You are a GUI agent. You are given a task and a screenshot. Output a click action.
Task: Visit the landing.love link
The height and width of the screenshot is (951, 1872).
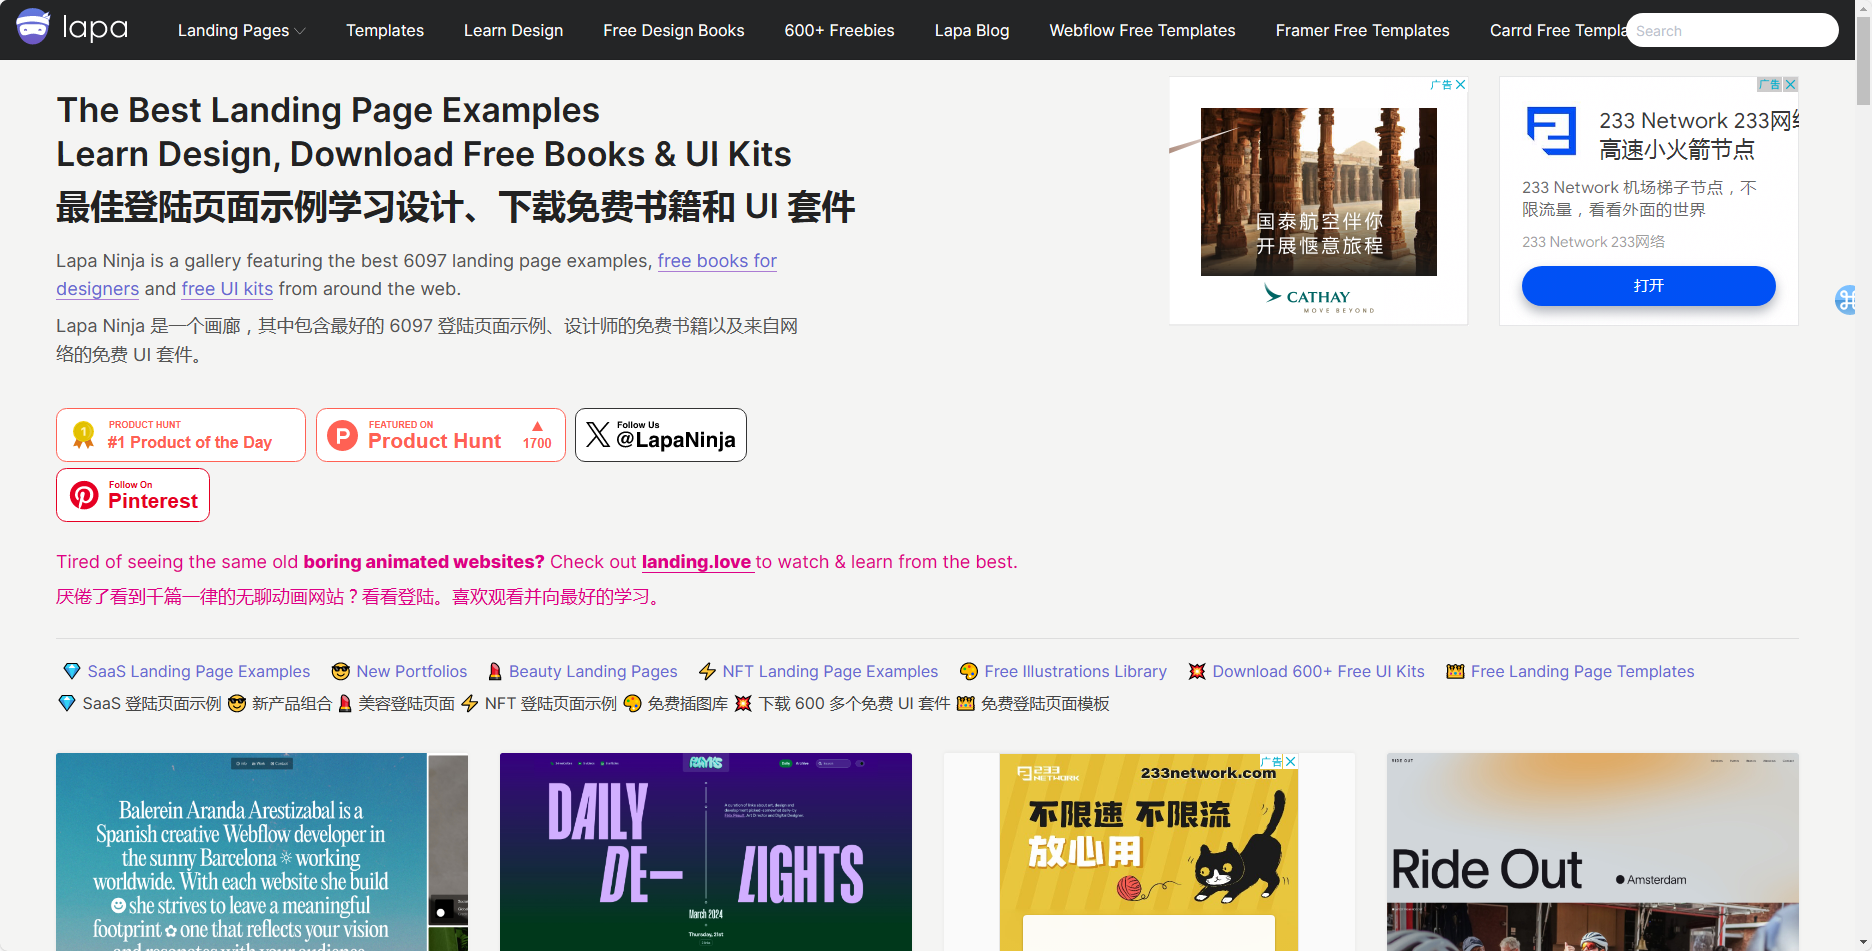(697, 562)
